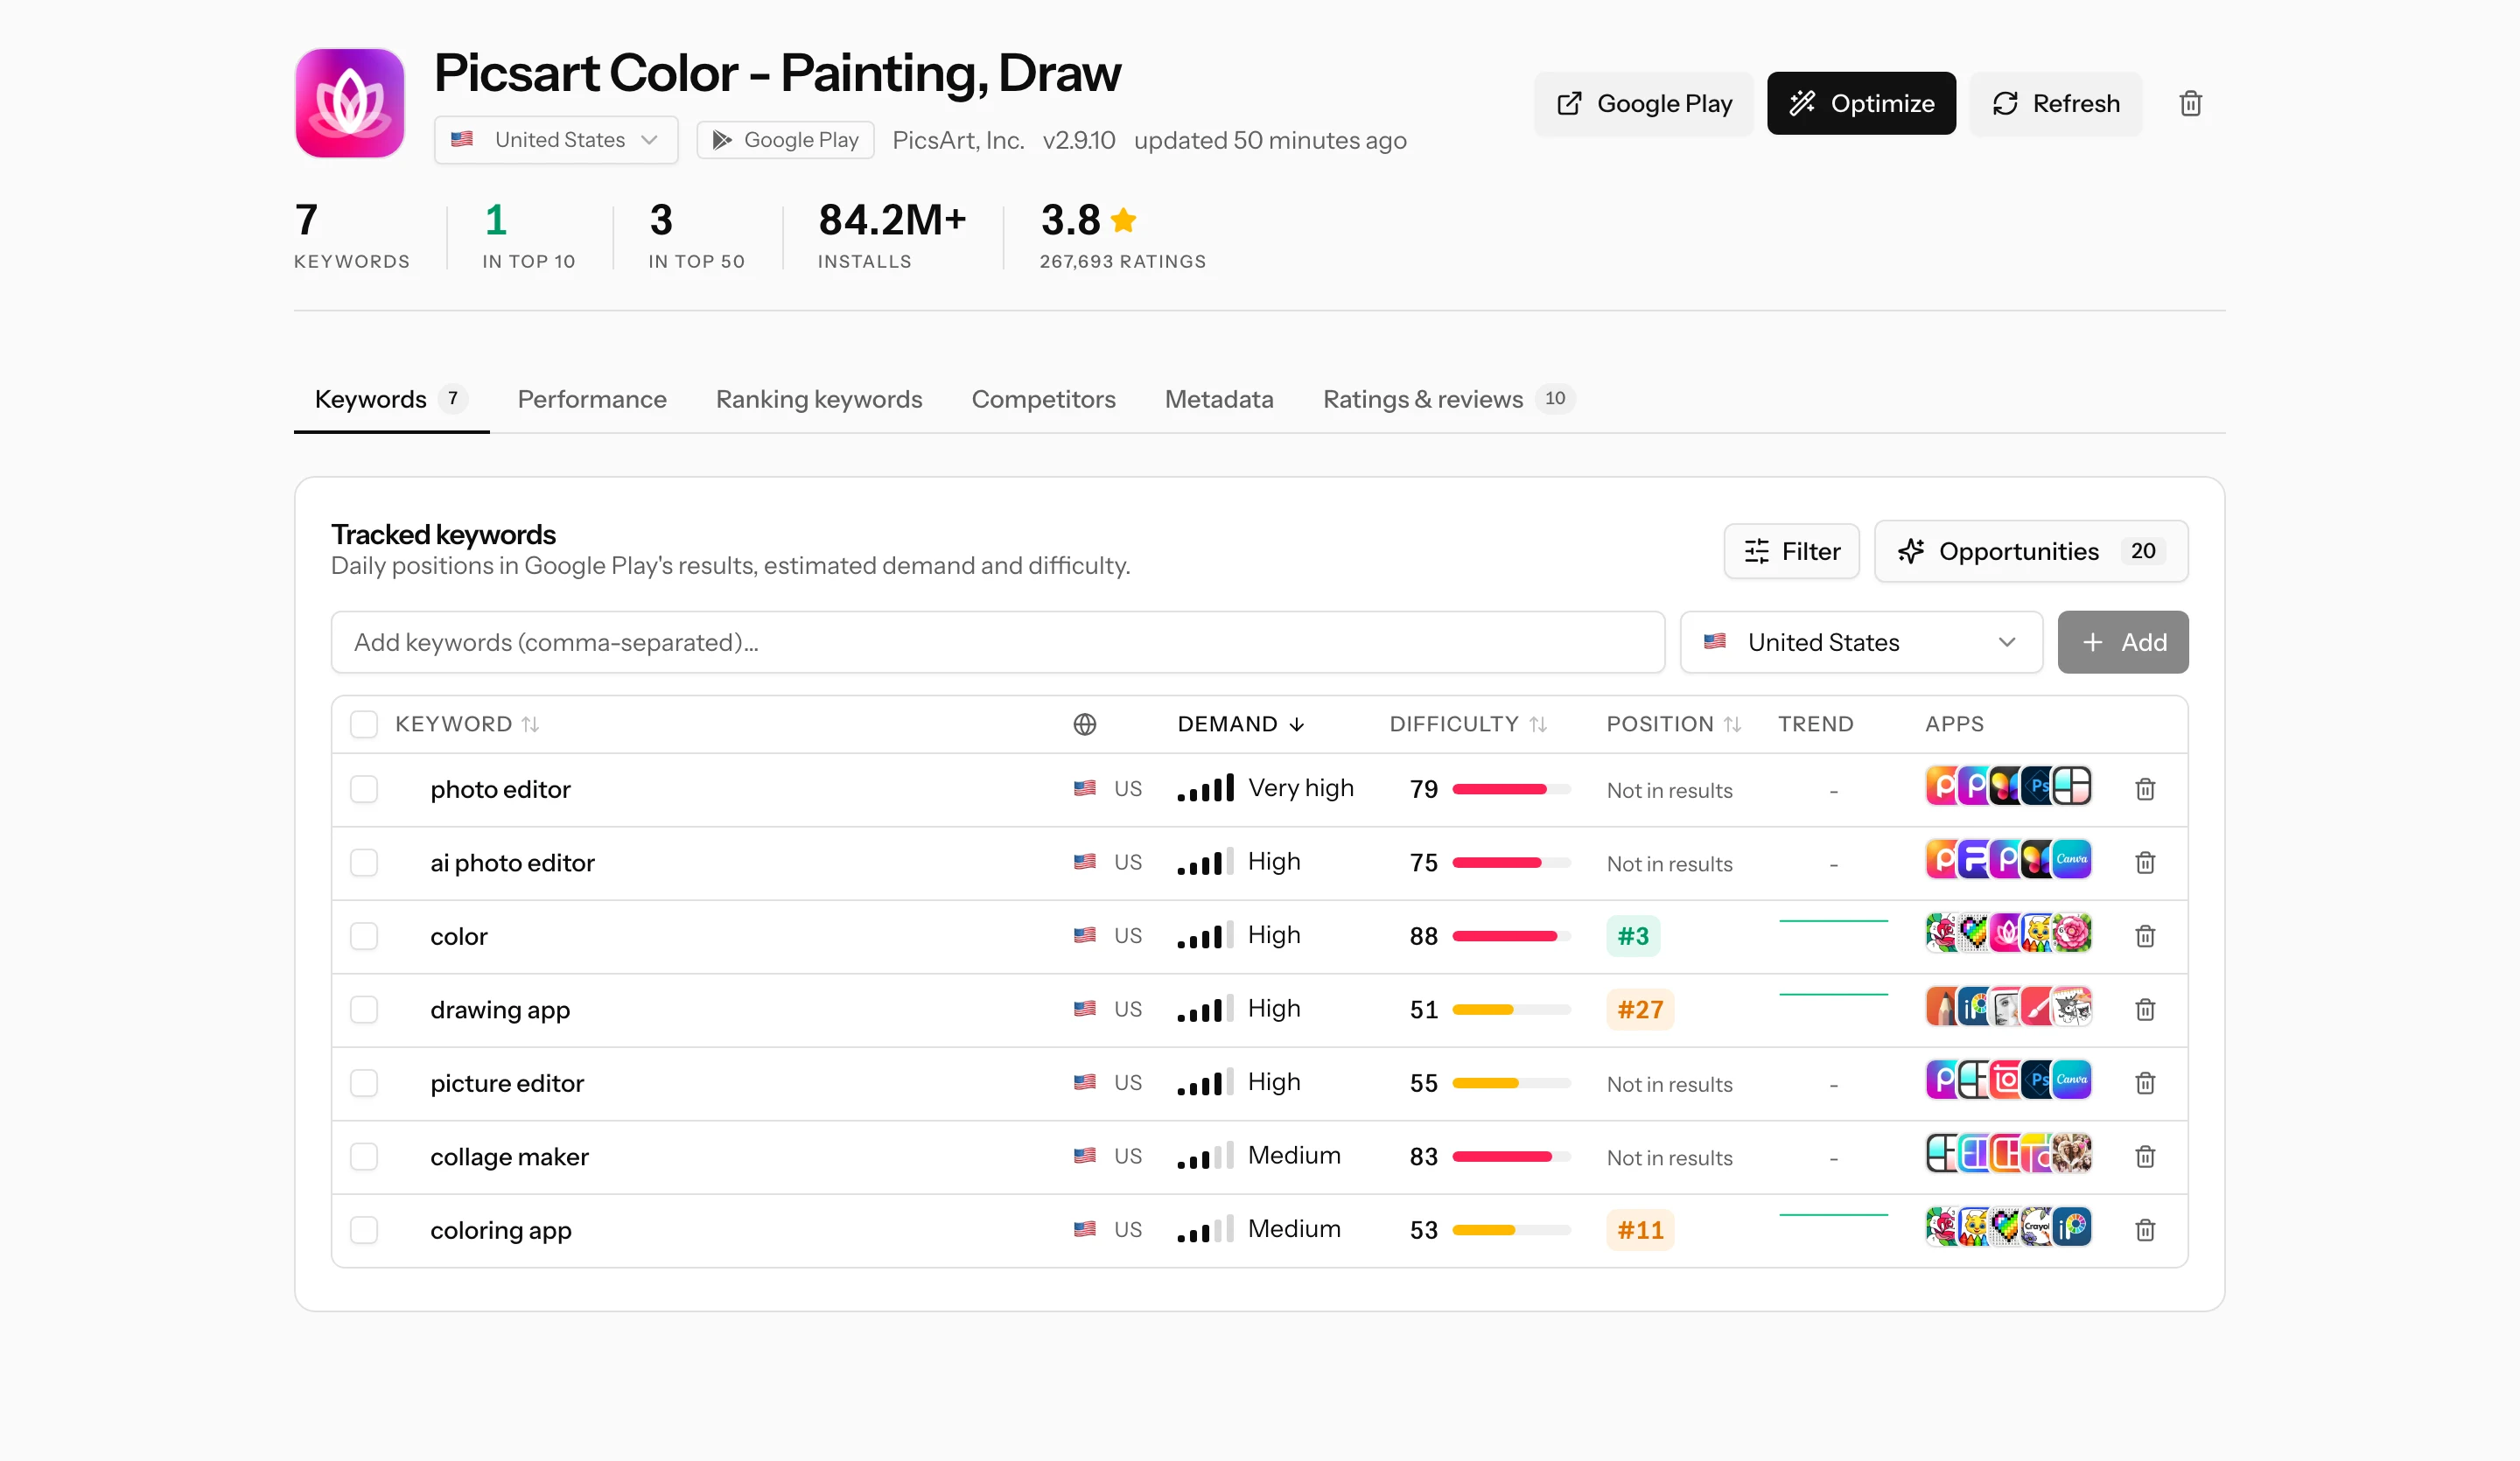Open the Canva icon in 'picture editor' row
Image resolution: width=2520 pixels, height=1461 pixels.
click(2072, 1080)
